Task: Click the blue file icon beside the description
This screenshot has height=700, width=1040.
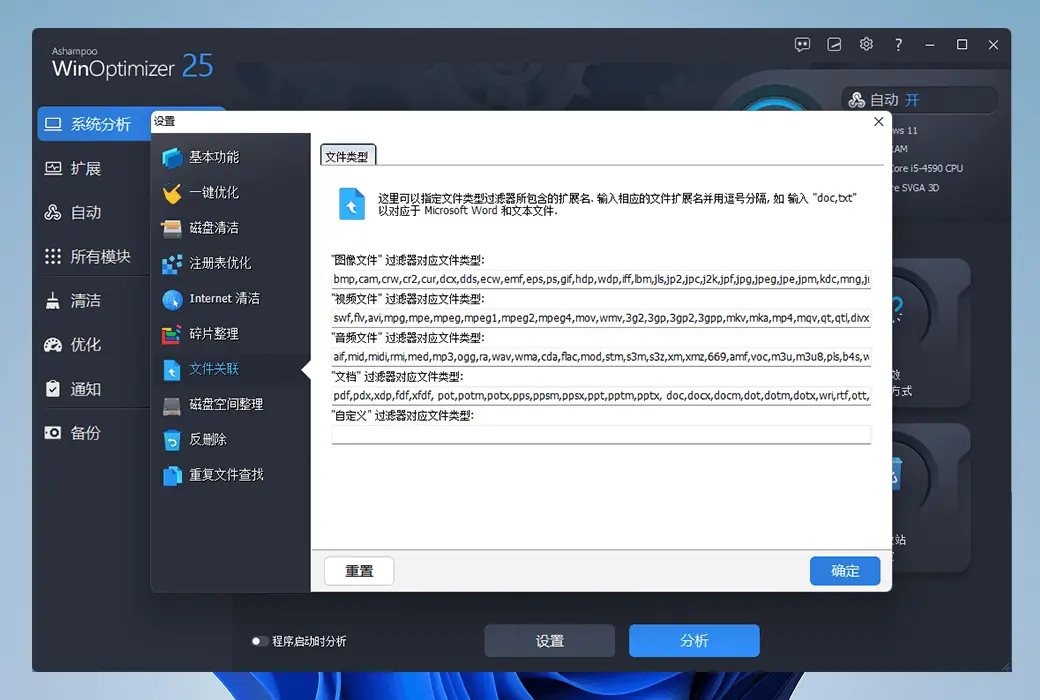Action: (x=352, y=204)
